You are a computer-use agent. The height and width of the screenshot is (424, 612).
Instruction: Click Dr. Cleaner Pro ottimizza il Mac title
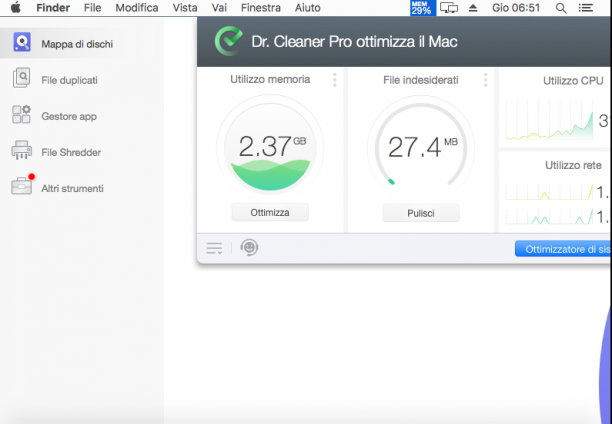pos(354,42)
